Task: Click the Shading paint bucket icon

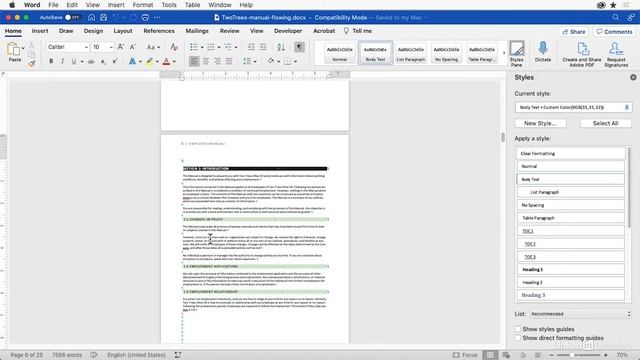Action: click(271, 61)
